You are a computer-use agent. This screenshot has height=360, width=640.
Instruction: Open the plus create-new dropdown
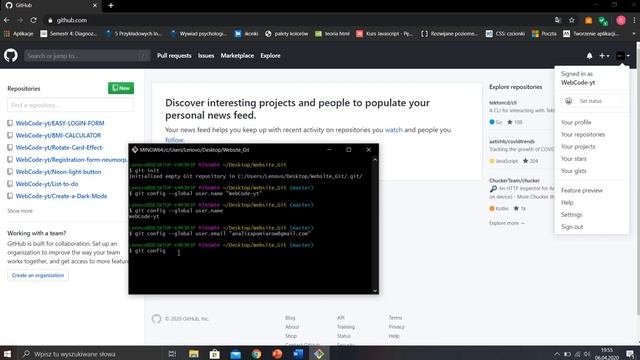604,56
